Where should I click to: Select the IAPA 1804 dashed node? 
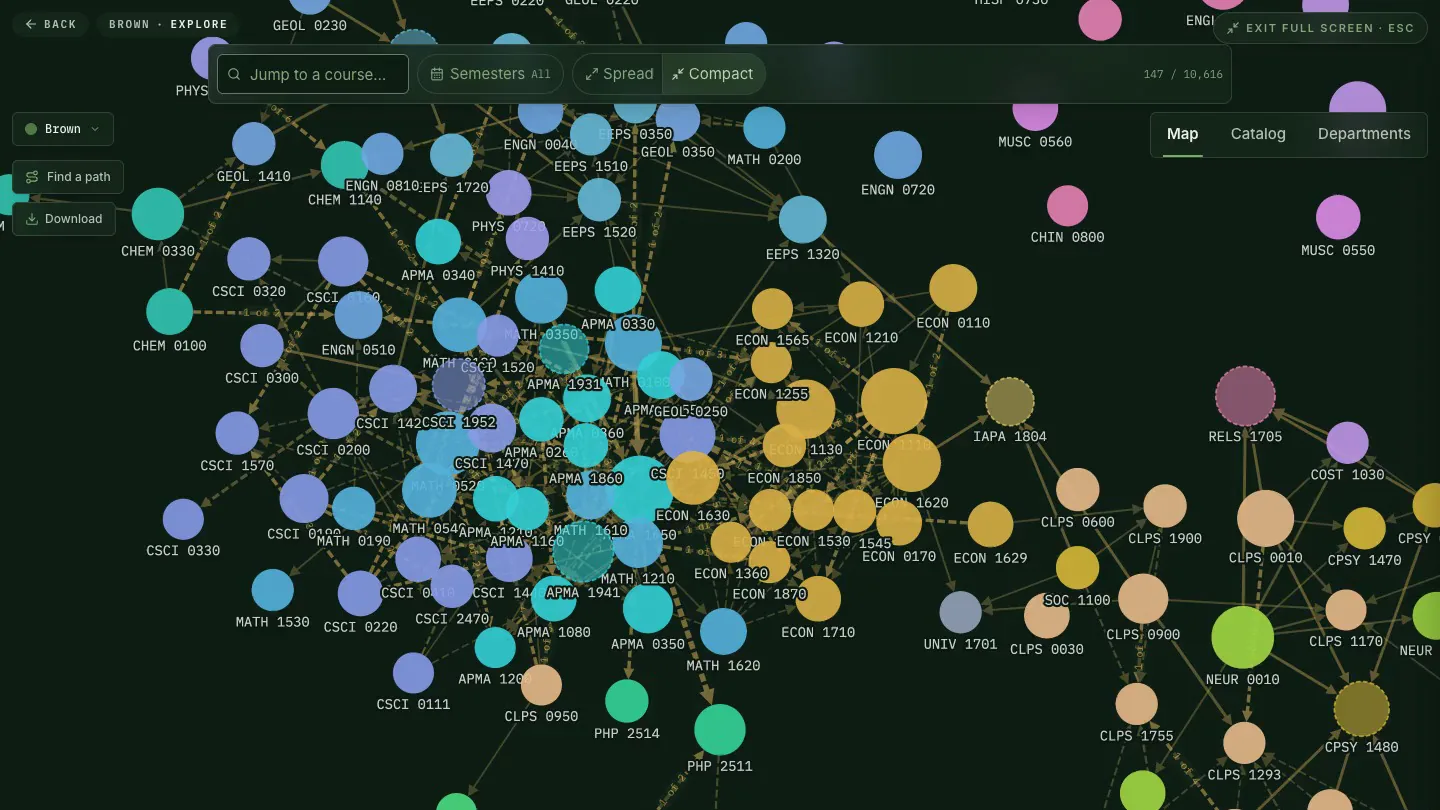point(1010,402)
